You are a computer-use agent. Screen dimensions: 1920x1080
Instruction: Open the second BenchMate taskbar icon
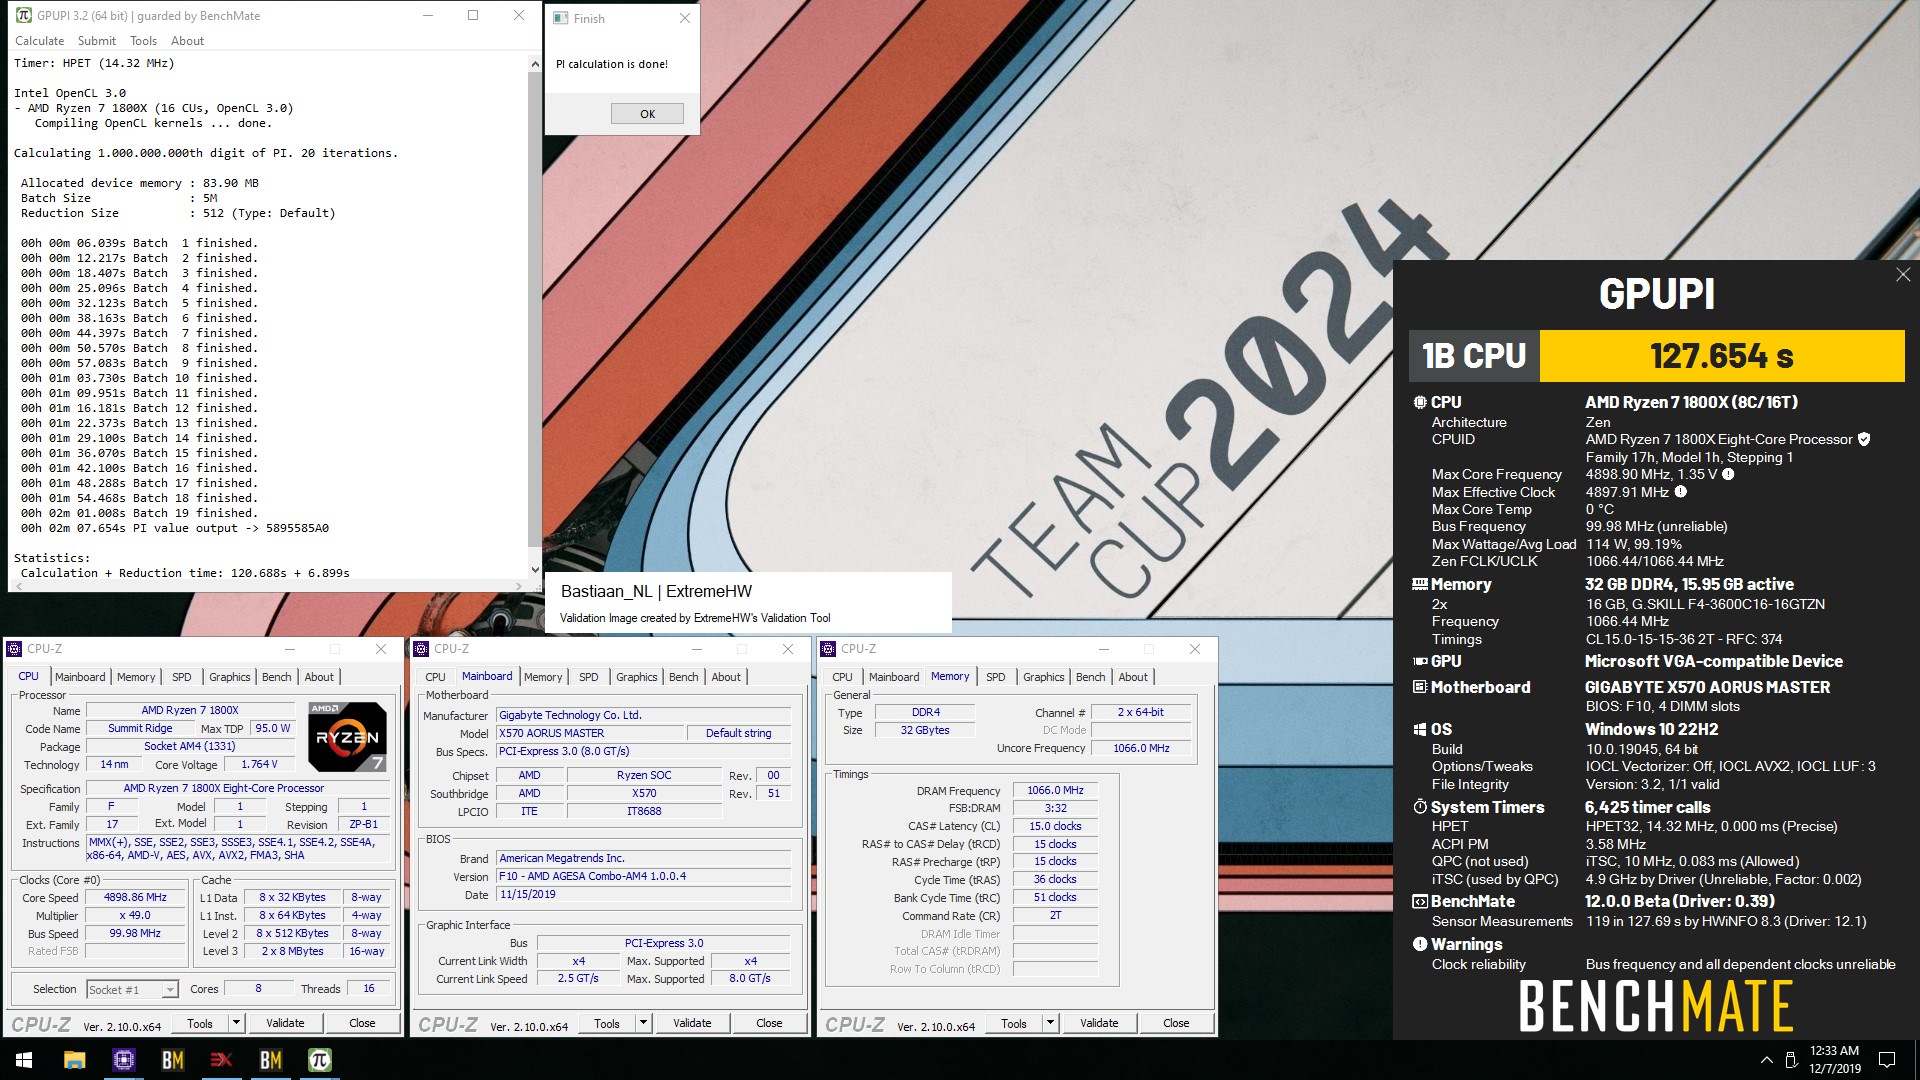pos(271,1060)
